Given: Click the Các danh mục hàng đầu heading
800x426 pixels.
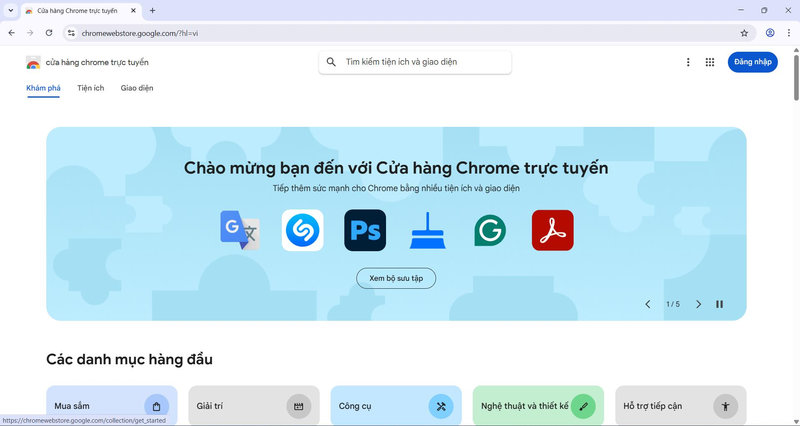Looking at the screenshot, I should 129,359.
